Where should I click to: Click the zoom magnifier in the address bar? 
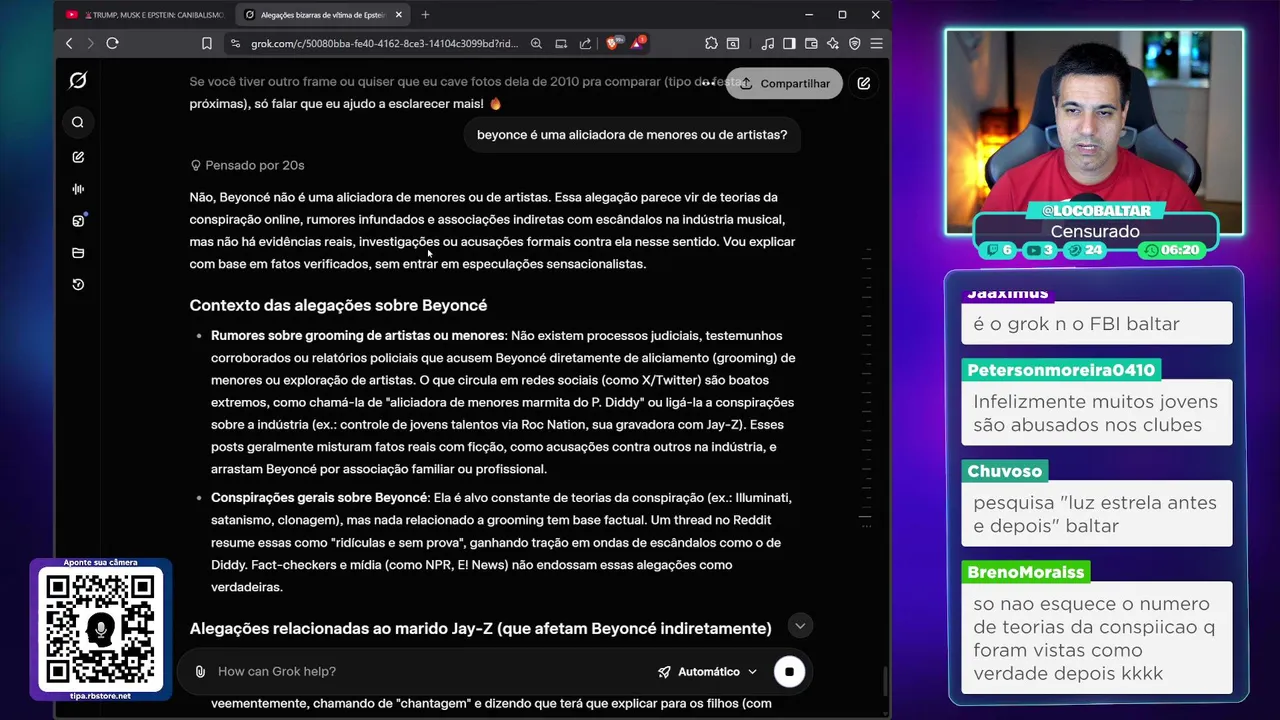pos(536,43)
